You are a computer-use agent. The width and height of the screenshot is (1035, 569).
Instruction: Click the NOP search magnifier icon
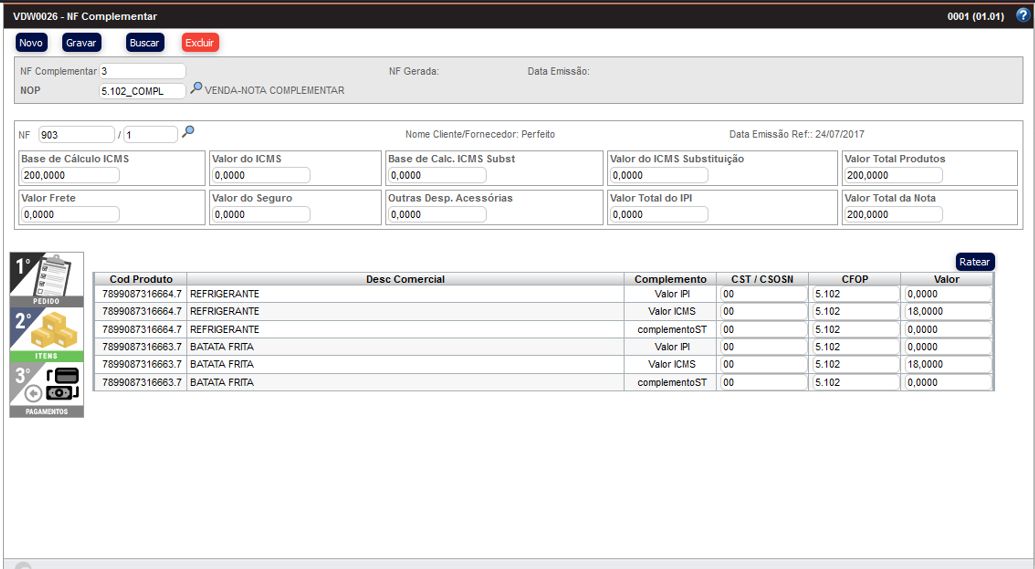(196, 89)
